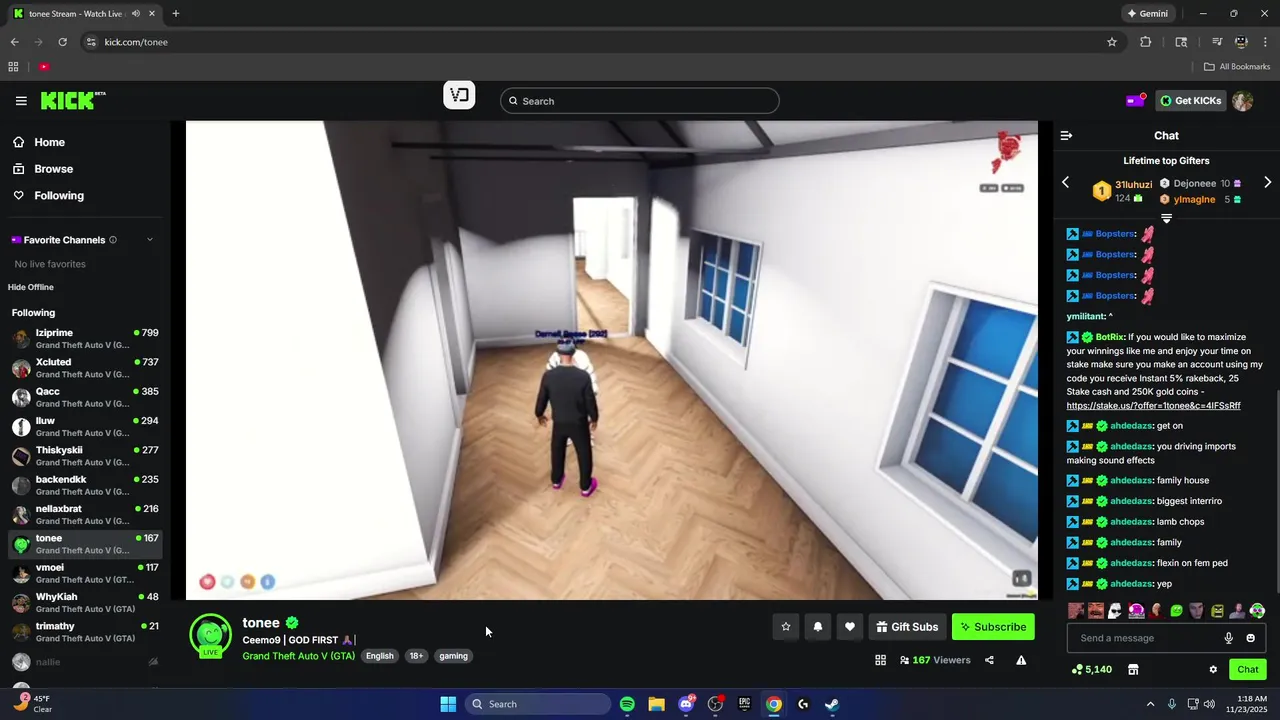Switch to theater grid view icon

(881, 660)
